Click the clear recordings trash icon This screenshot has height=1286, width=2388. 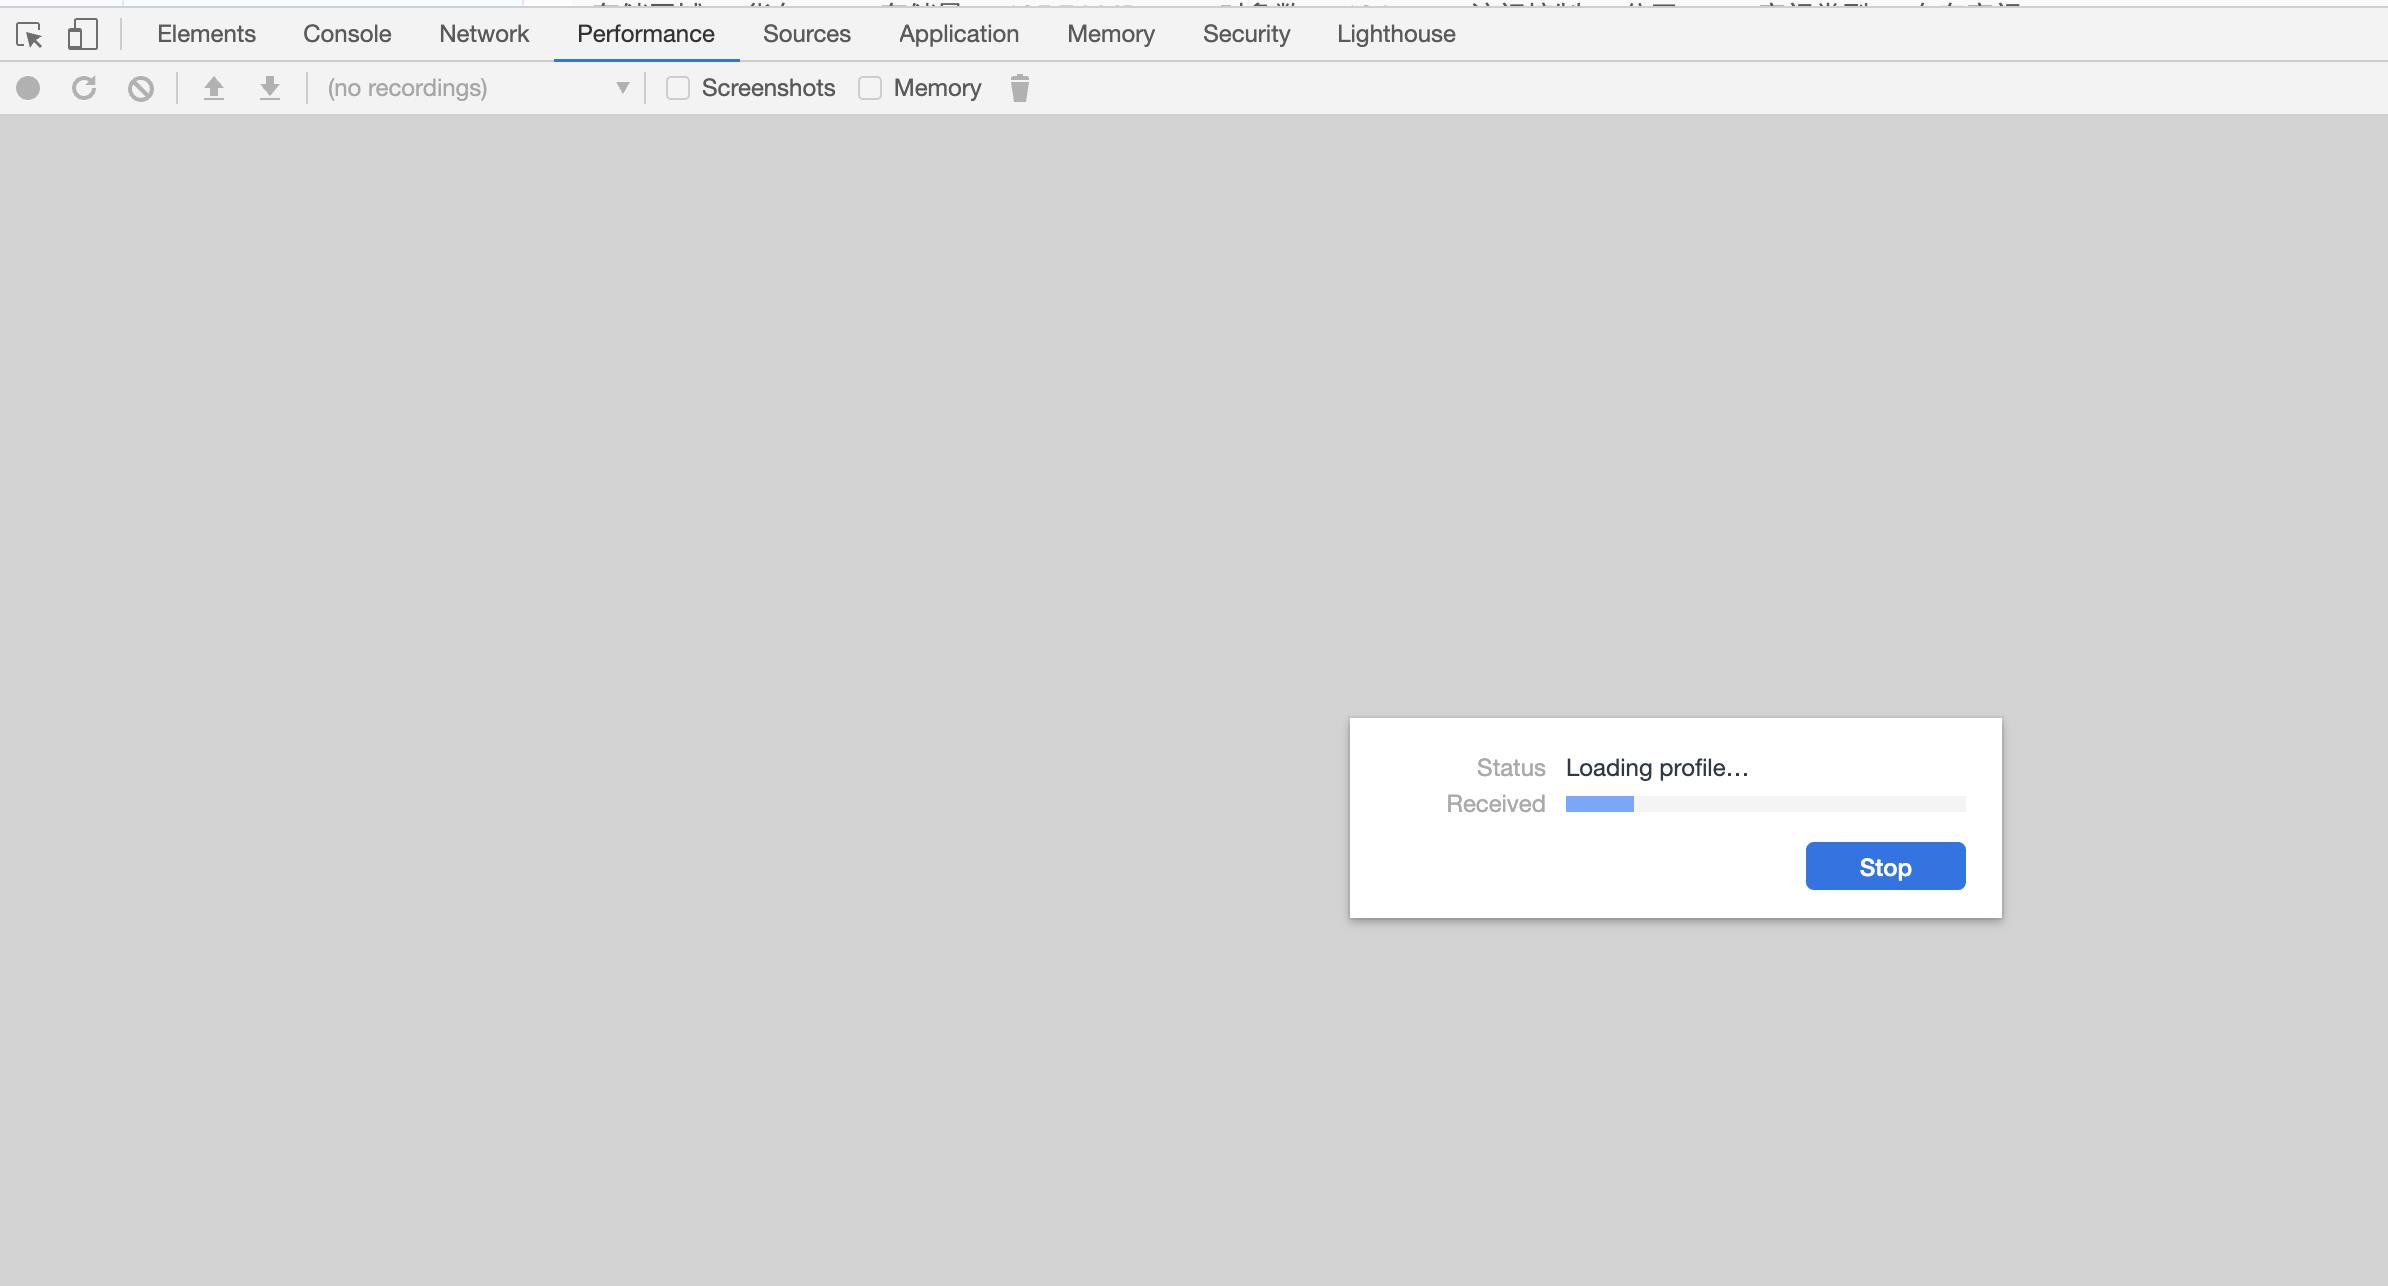[1020, 87]
